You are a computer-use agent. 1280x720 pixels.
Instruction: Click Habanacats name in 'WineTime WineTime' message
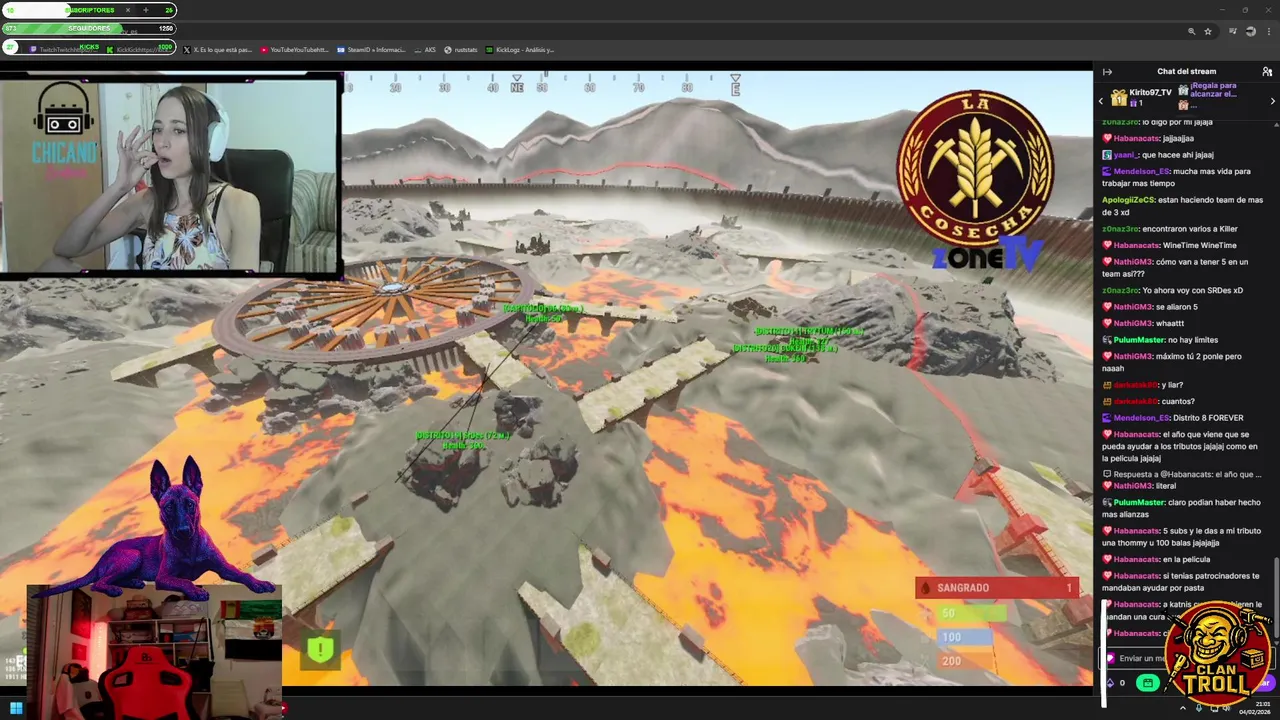click(x=1136, y=245)
